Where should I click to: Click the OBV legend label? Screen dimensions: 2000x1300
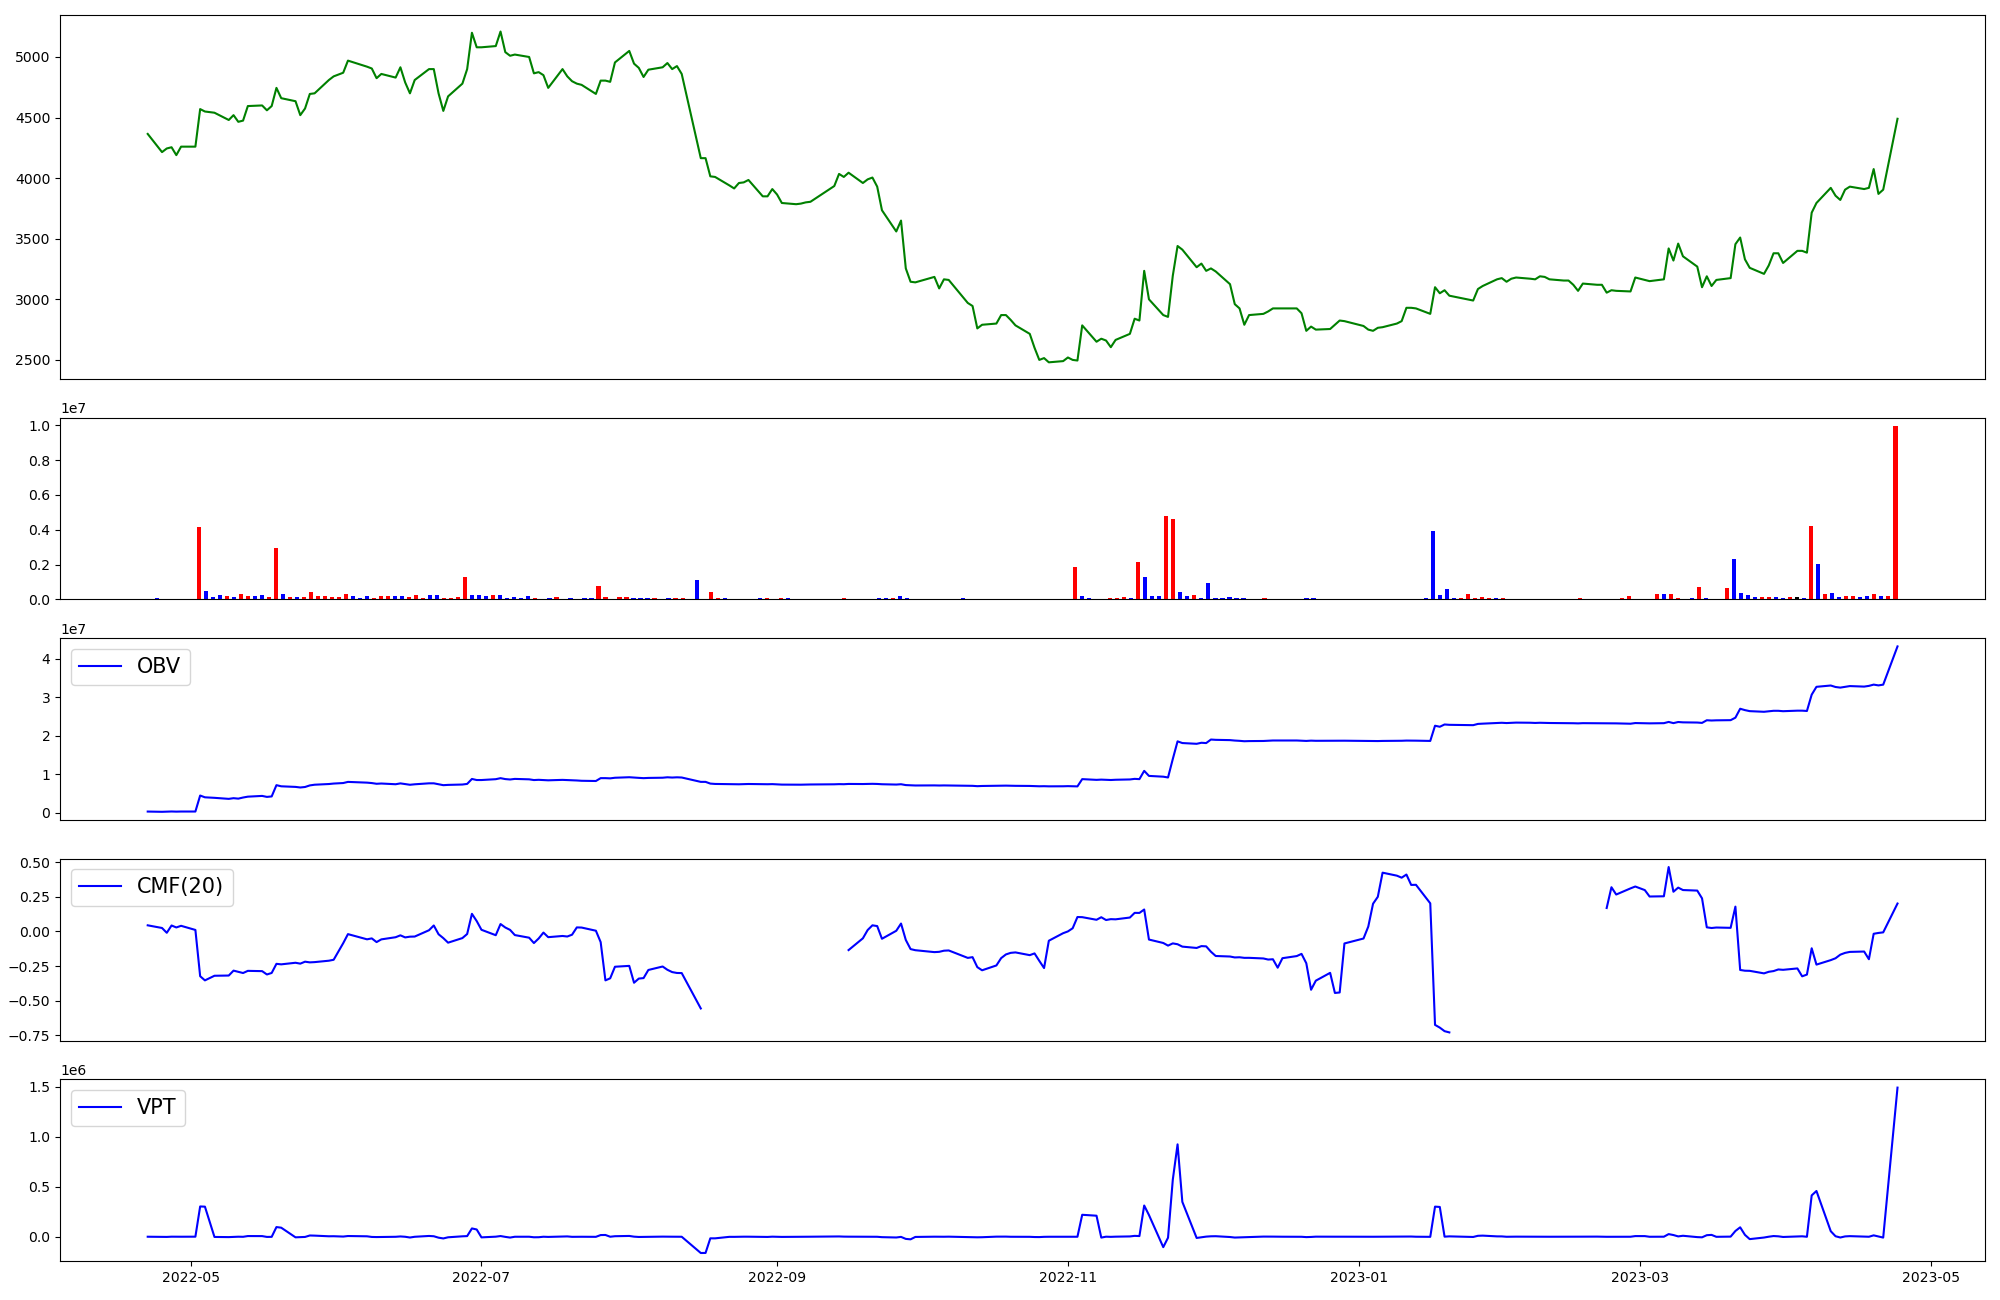[x=158, y=667]
